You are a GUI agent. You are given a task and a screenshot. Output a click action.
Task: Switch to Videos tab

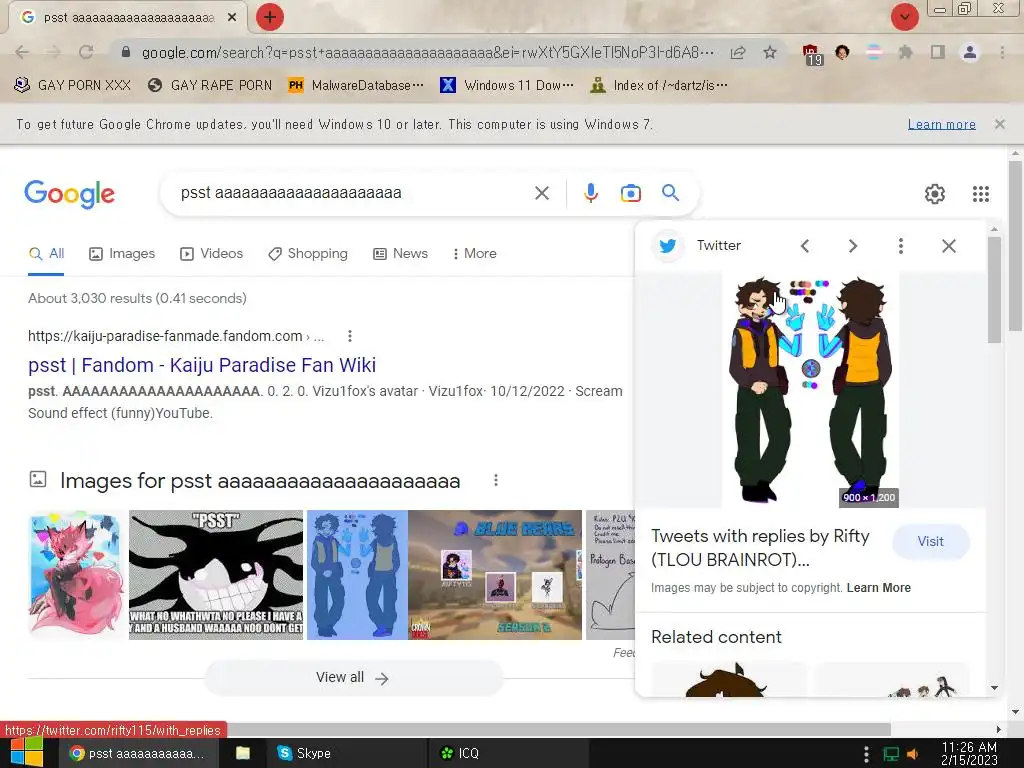212,253
